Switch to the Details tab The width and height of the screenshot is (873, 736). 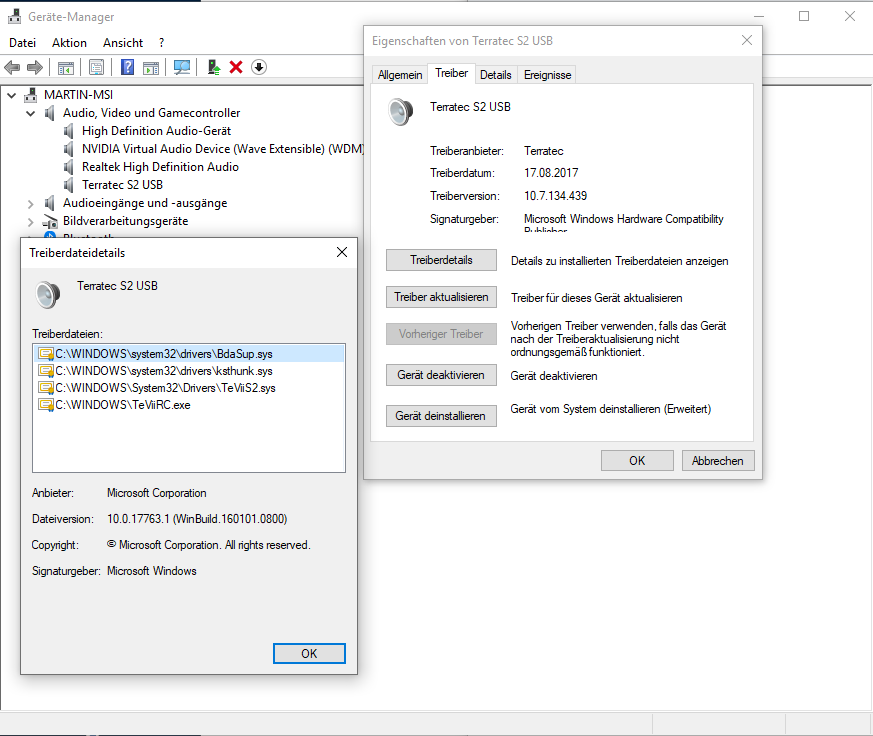(x=495, y=75)
